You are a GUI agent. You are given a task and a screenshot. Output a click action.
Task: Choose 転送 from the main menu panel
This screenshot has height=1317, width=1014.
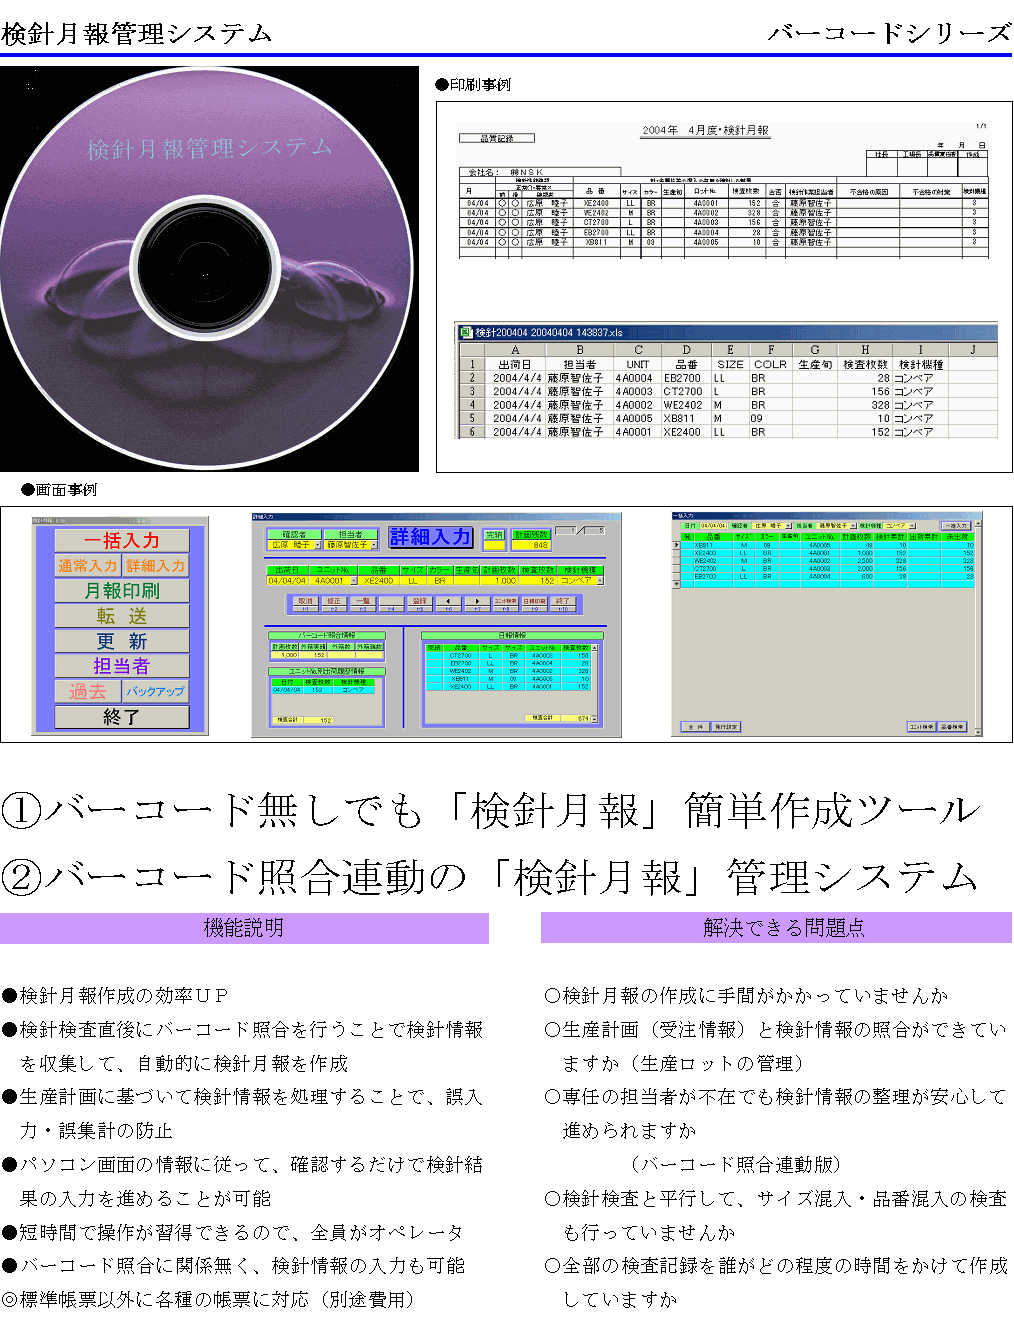(121, 616)
